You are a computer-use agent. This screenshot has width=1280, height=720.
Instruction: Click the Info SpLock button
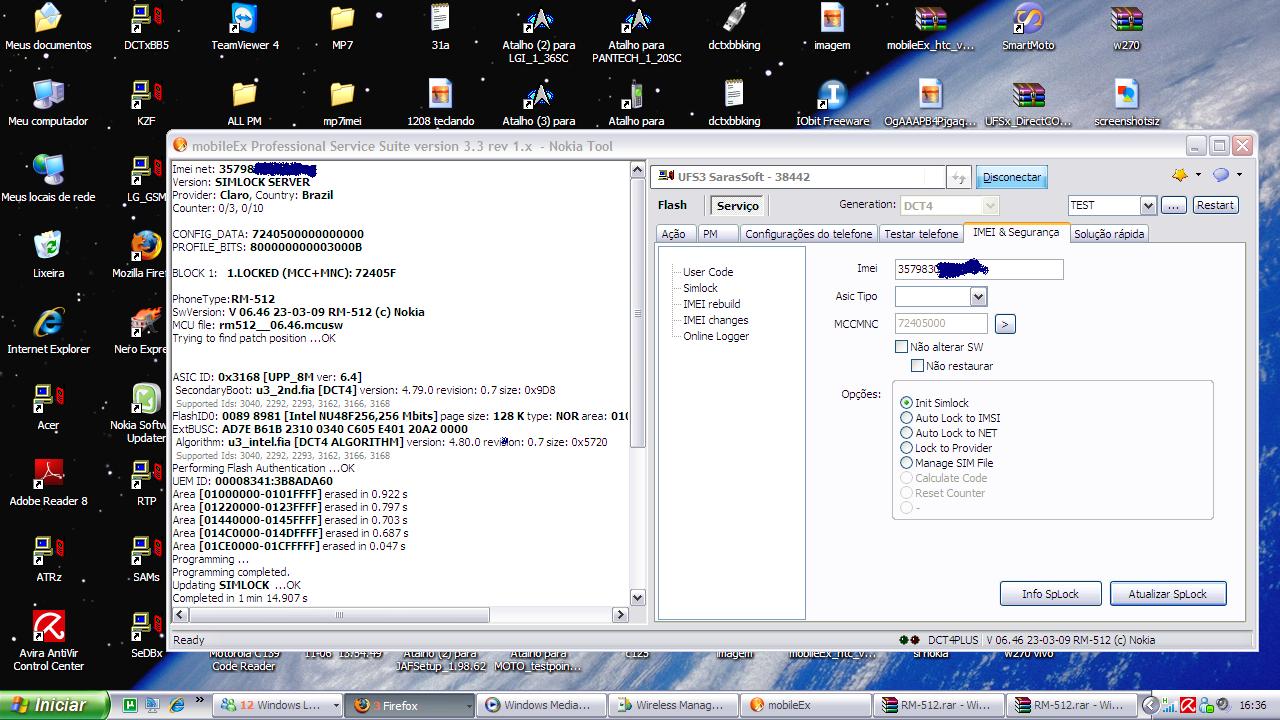click(x=1051, y=594)
